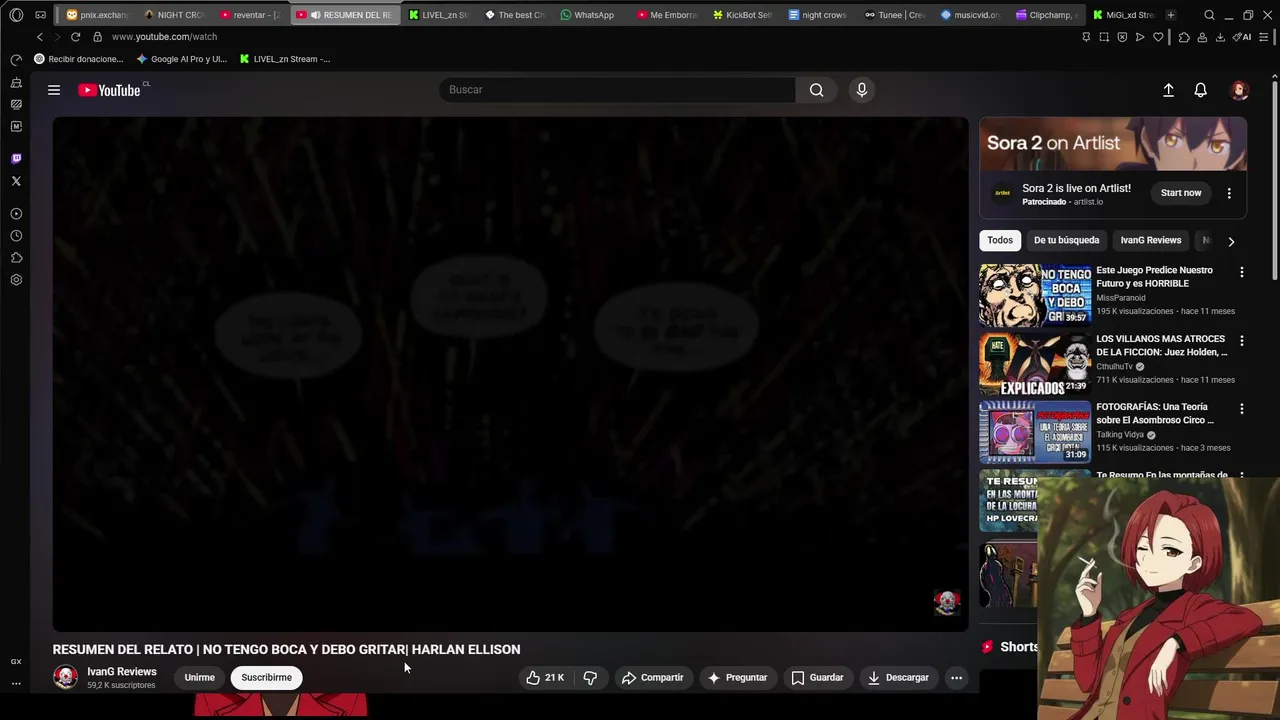Select the 'De tu búsqueda' chip
Image resolution: width=1280 pixels, height=720 pixels.
pos(1066,240)
